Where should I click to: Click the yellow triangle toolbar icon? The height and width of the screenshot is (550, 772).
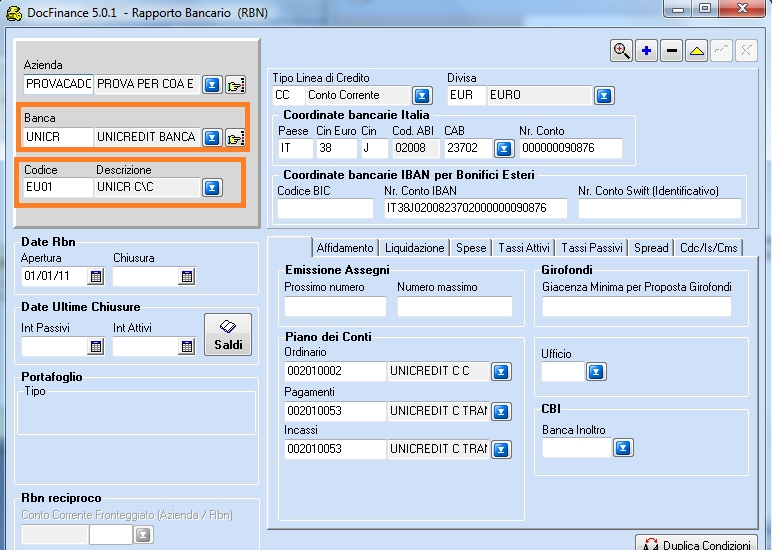click(x=696, y=51)
